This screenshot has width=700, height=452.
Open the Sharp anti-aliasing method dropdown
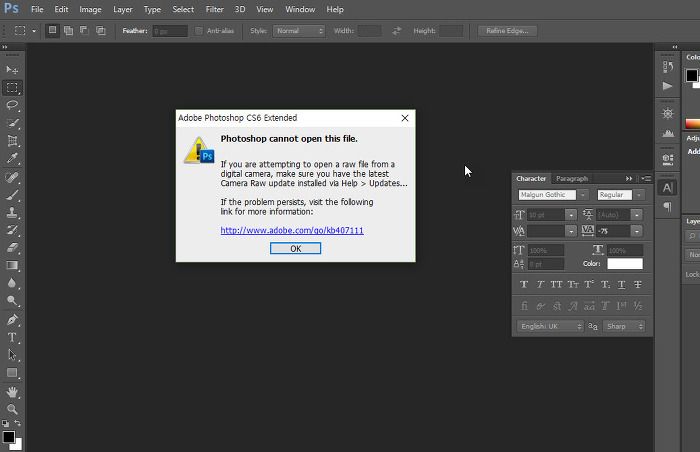(624, 326)
